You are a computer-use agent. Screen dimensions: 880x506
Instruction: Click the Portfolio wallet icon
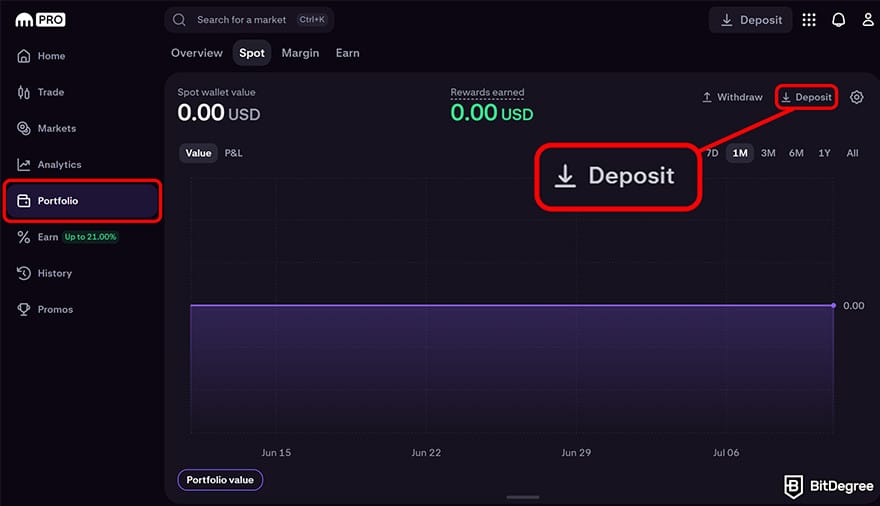point(24,201)
